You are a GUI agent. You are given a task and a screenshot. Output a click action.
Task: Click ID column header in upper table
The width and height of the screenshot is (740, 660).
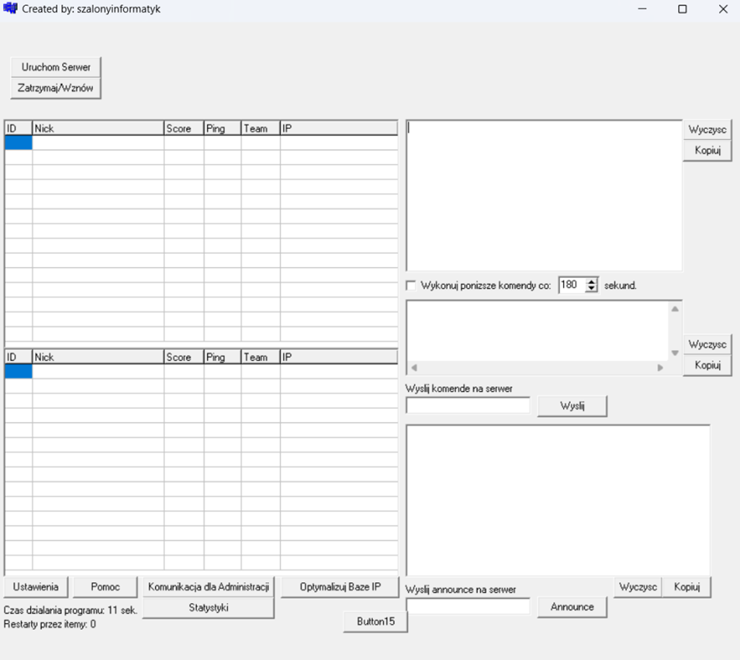pyautogui.click(x=18, y=128)
